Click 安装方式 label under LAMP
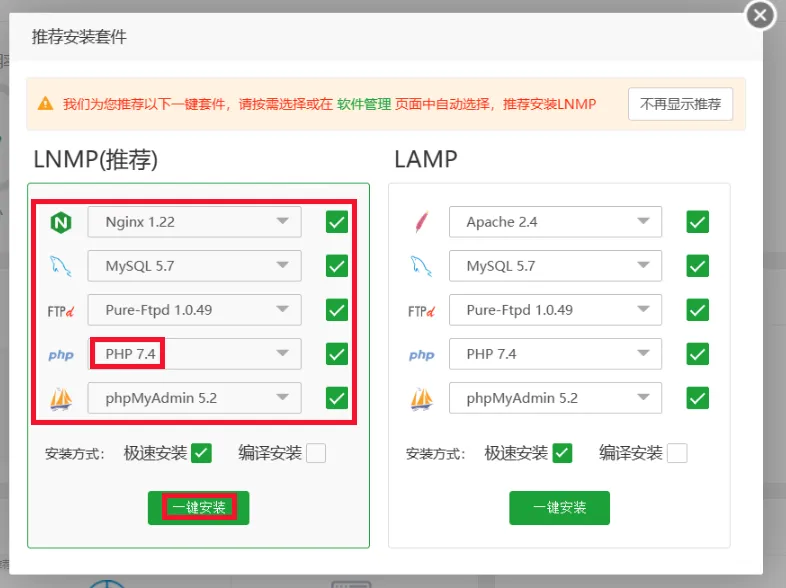This screenshot has width=786, height=588. [x=436, y=454]
